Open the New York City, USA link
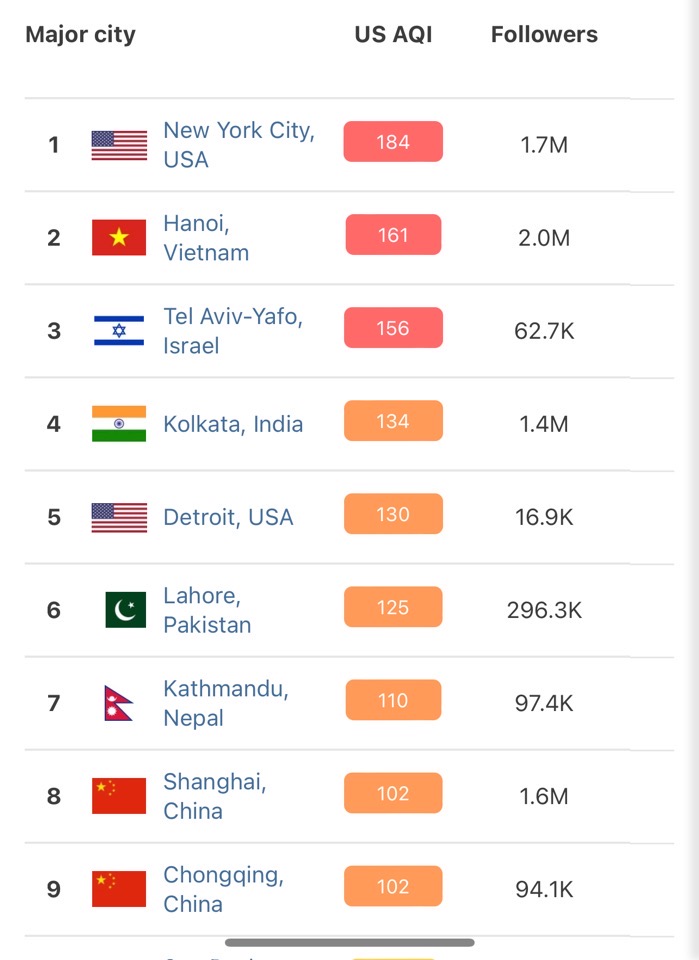This screenshot has height=960, width=699. pyautogui.click(x=238, y=145)
